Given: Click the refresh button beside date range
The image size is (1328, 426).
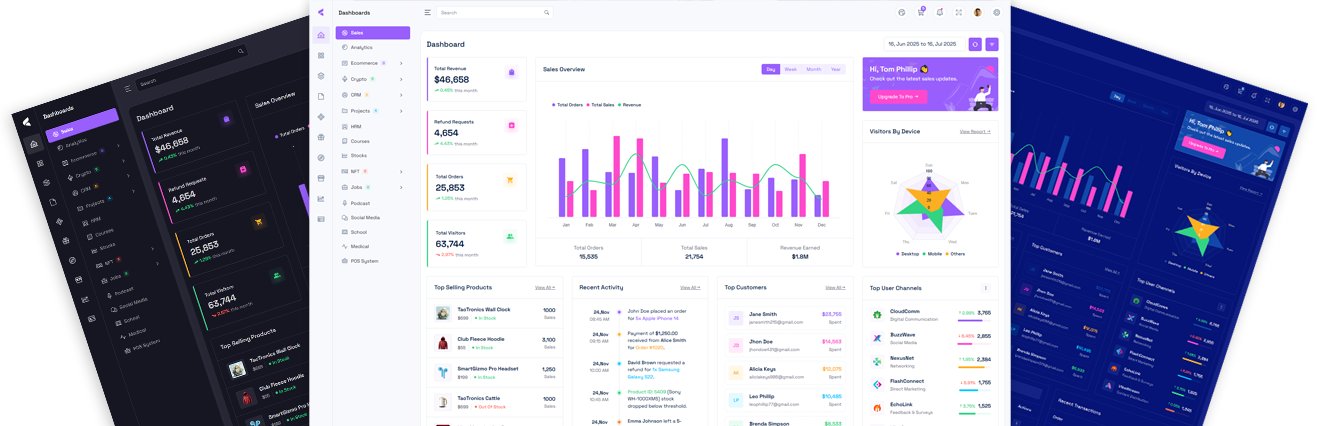Looking at the screenshot, I should coord(975,44).
